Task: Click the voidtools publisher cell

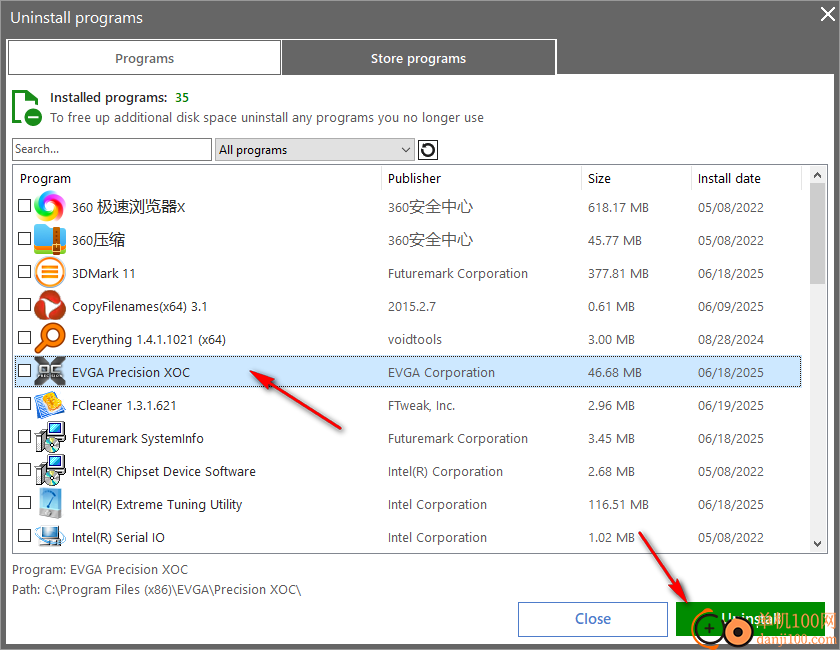Action: point(415,340)
